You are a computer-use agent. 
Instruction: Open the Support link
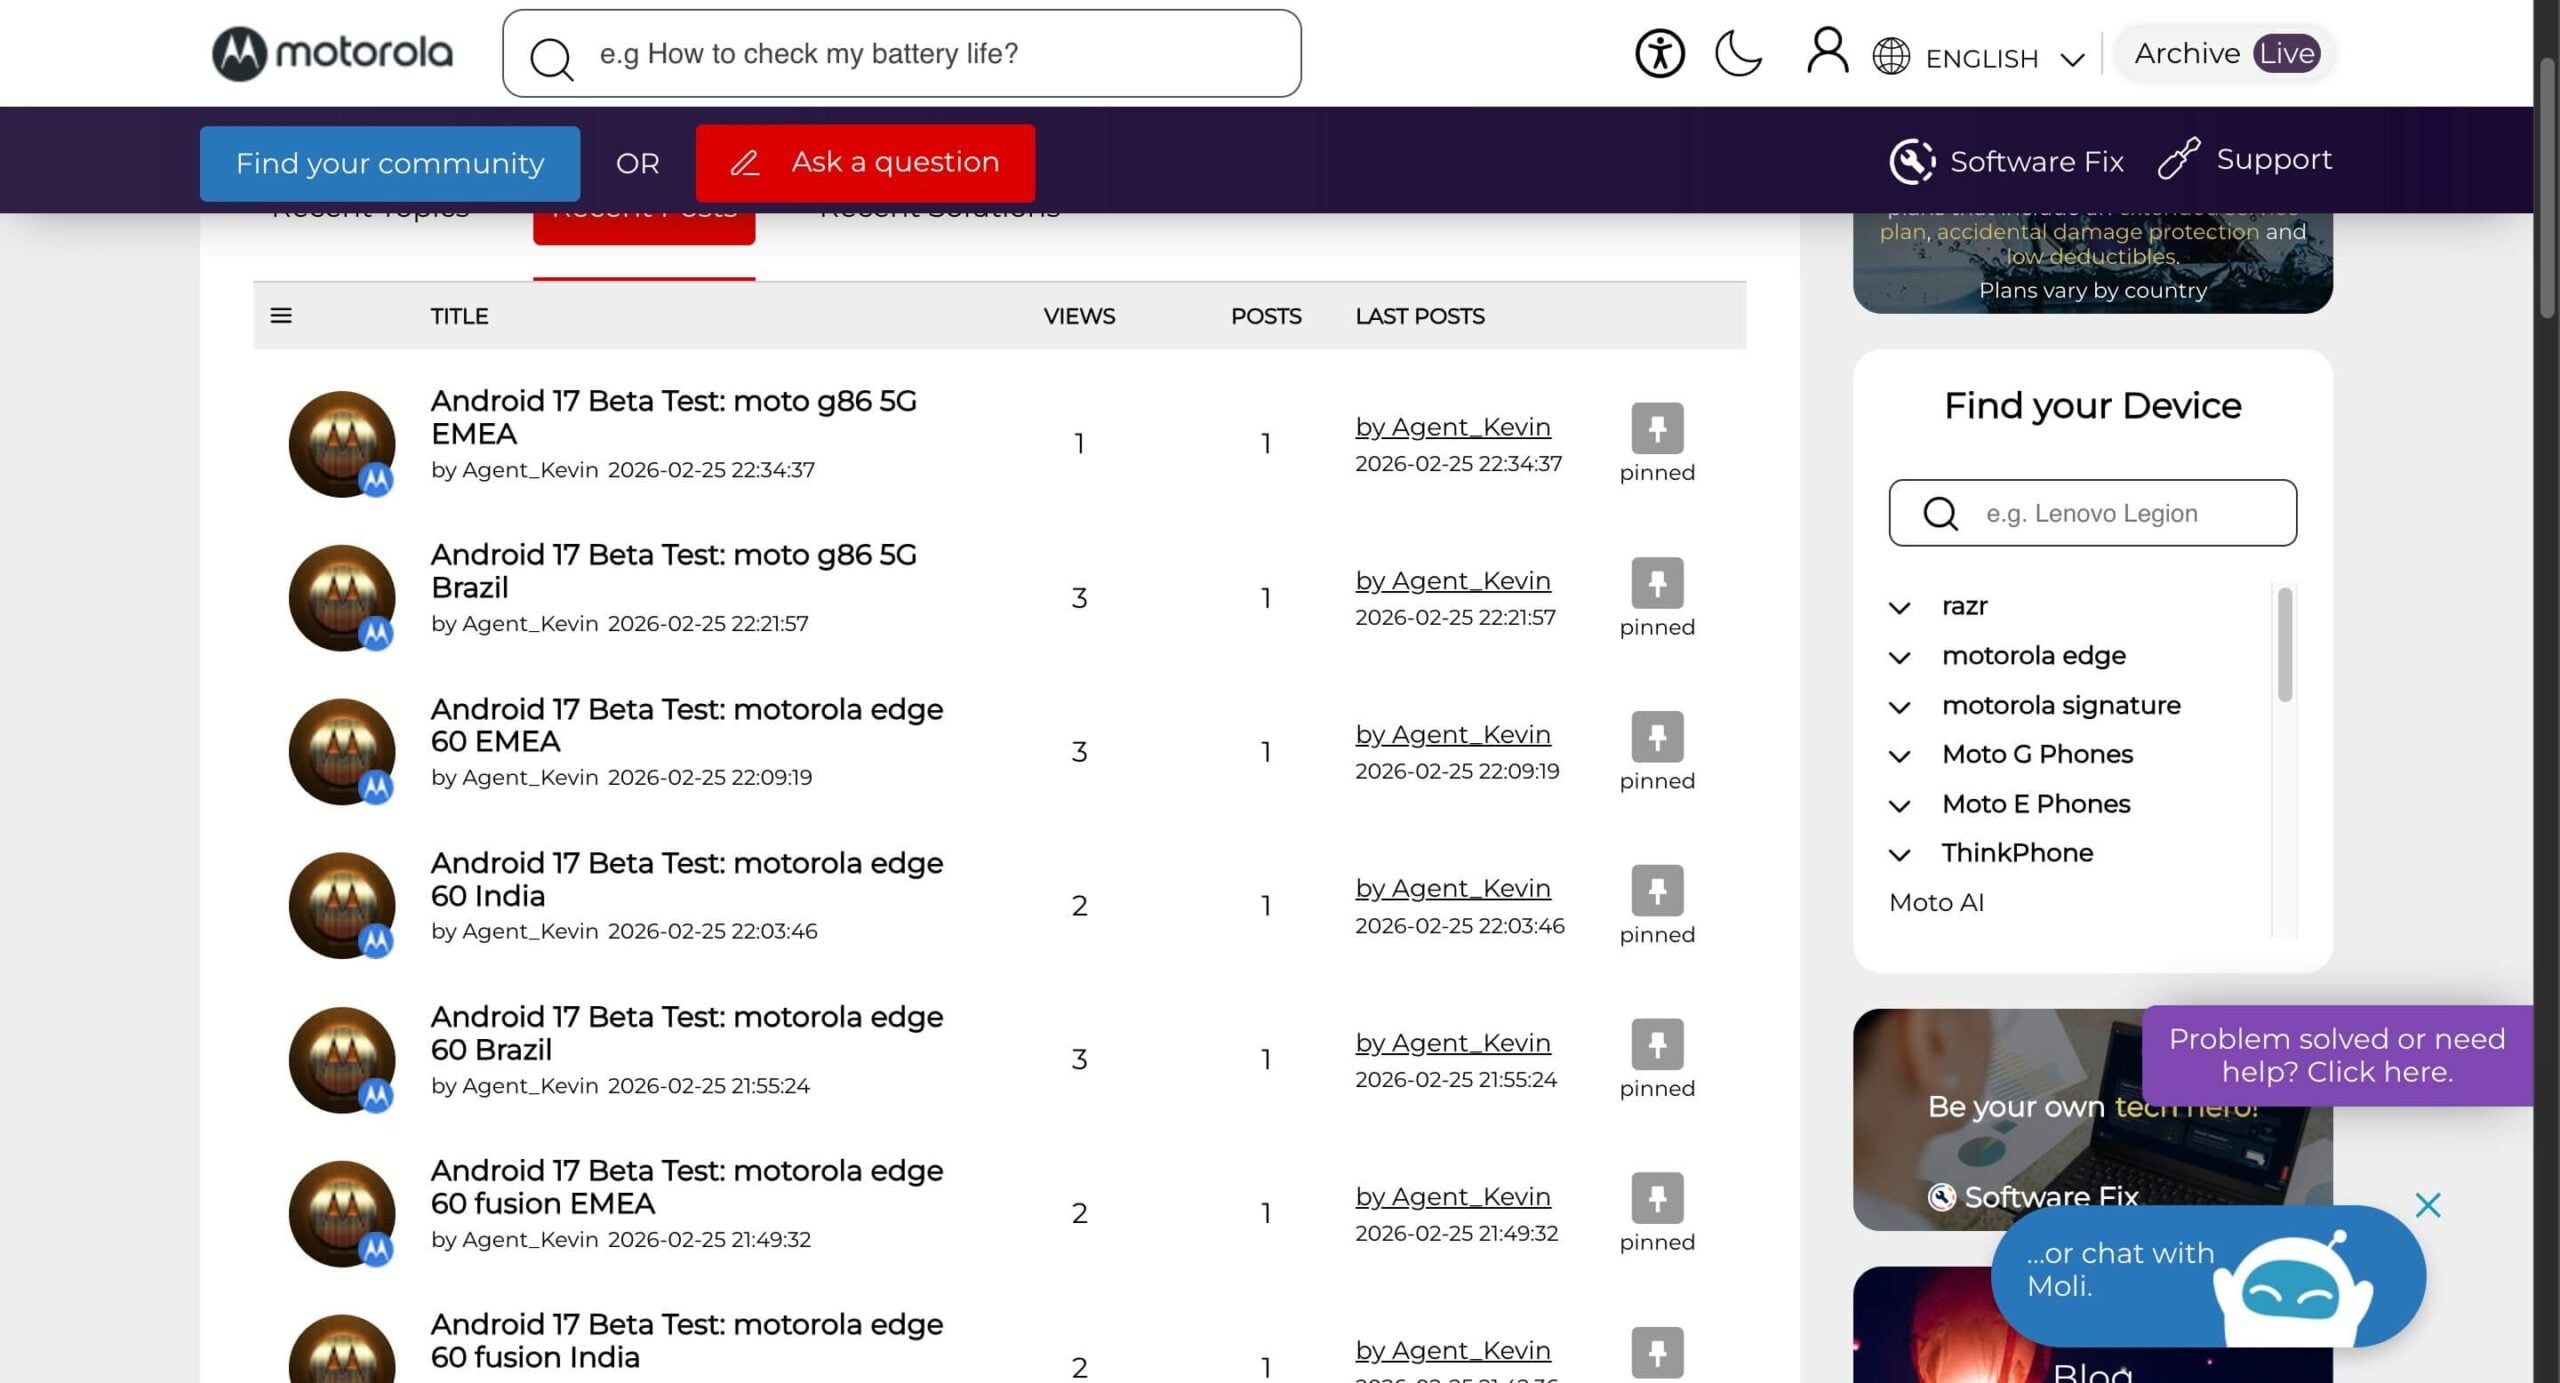point(2274,159)
